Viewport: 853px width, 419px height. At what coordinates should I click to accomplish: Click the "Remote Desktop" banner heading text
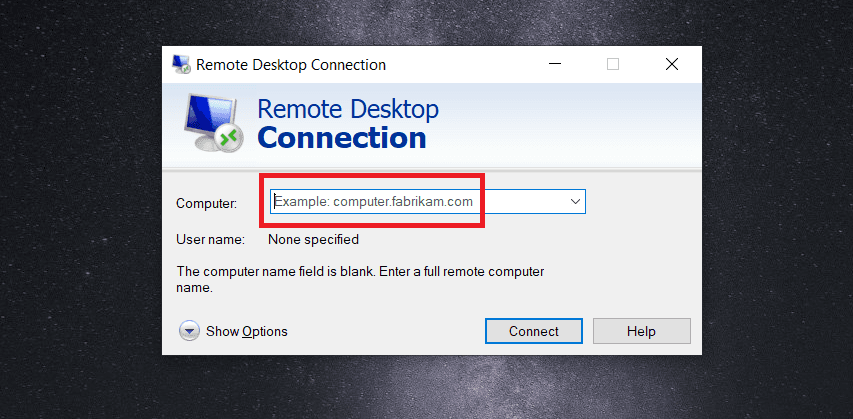click(x=348, y=108)
